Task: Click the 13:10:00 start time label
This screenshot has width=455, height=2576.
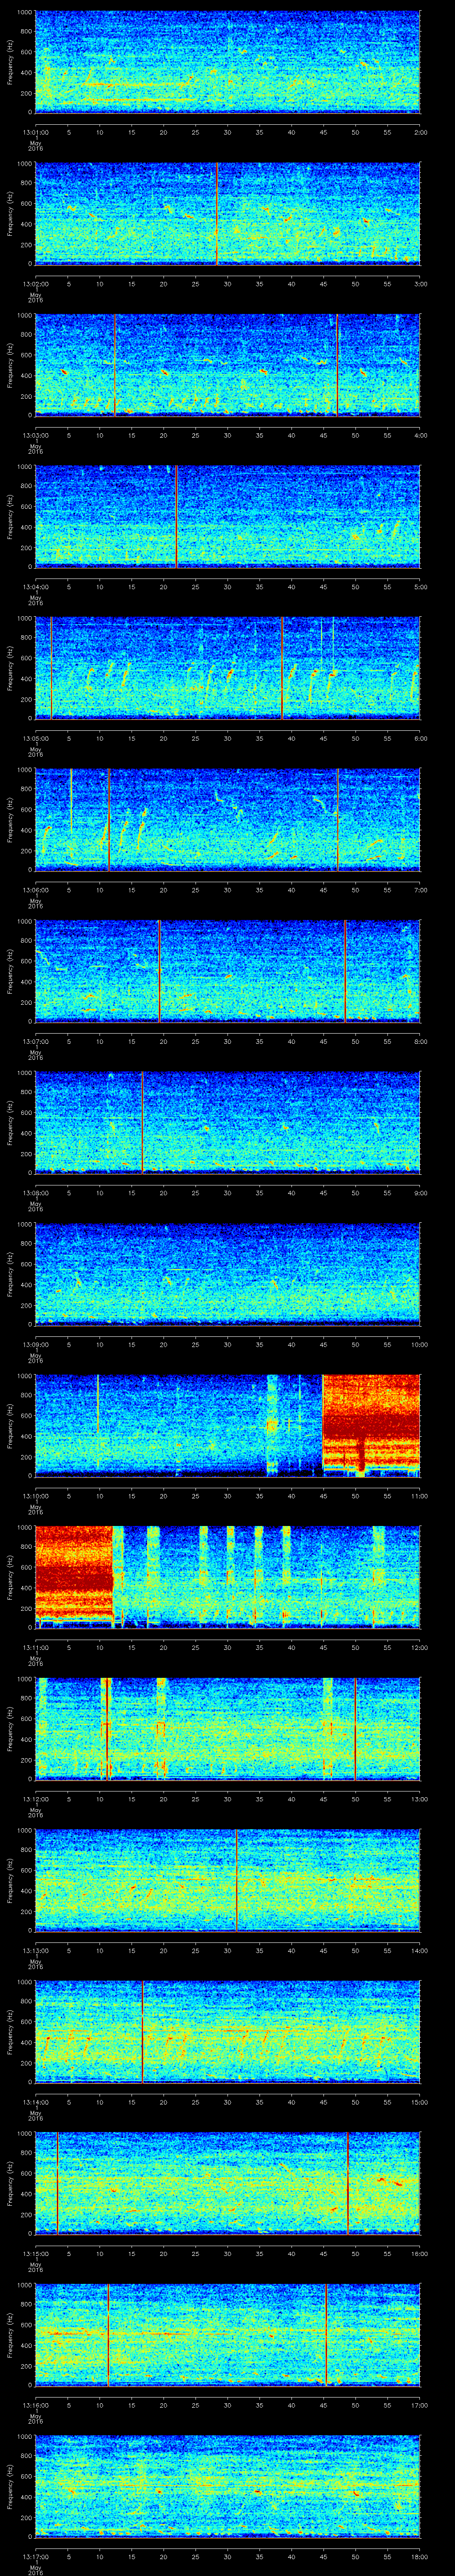Action: [35, 1495]
